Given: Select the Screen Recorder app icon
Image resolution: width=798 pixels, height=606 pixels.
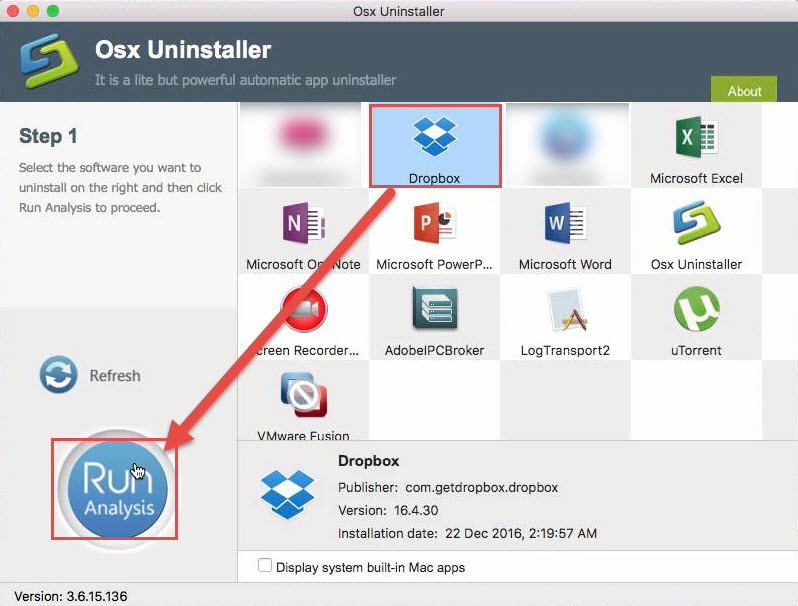Looking at the screenshot, I should pos(303,316).
